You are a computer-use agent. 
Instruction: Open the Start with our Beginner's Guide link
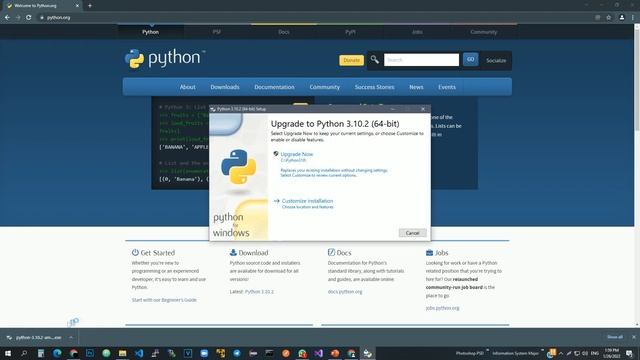point(164,300)
